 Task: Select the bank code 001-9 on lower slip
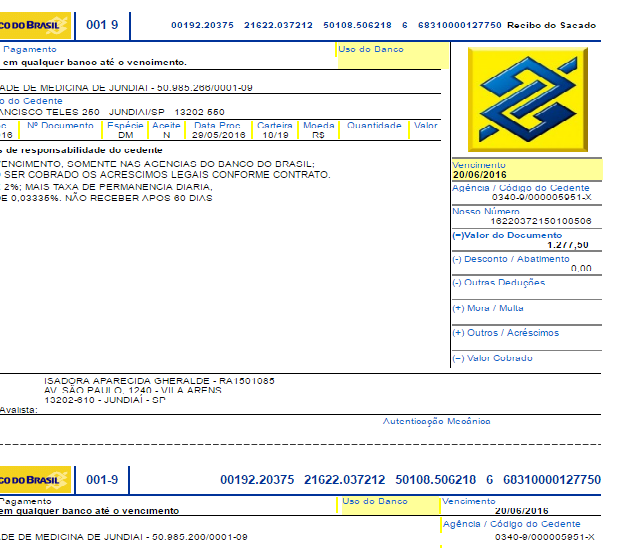[102, 480]
